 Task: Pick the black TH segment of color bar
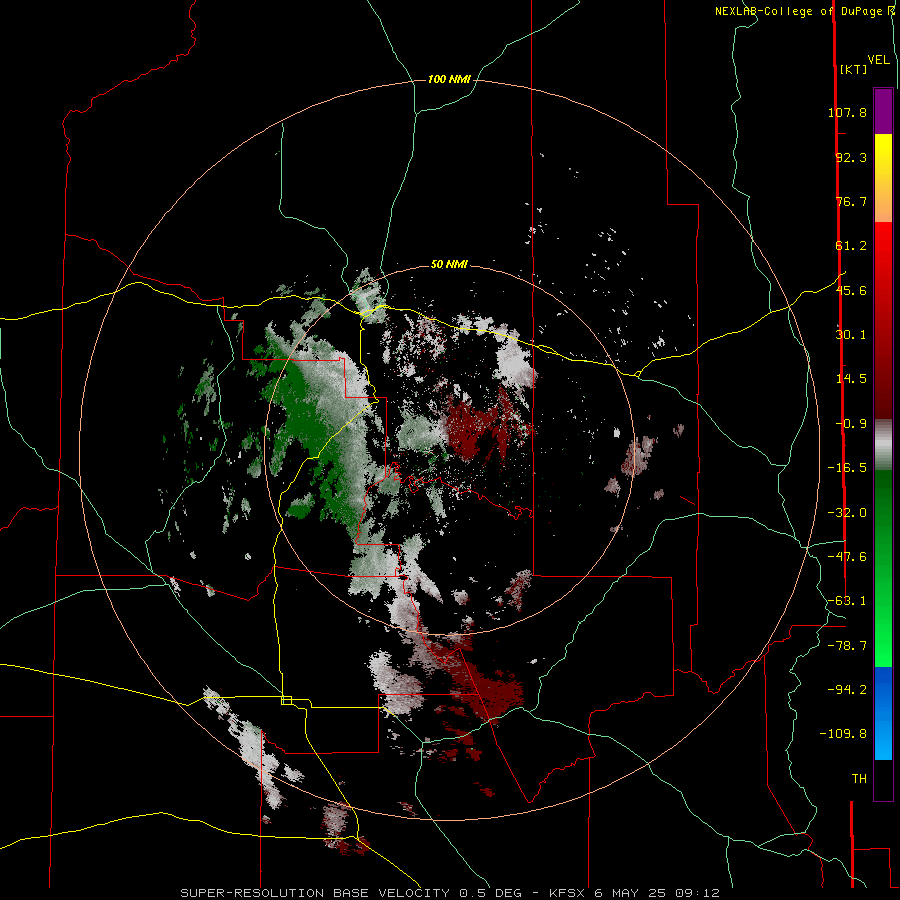[x=883, y=780]
